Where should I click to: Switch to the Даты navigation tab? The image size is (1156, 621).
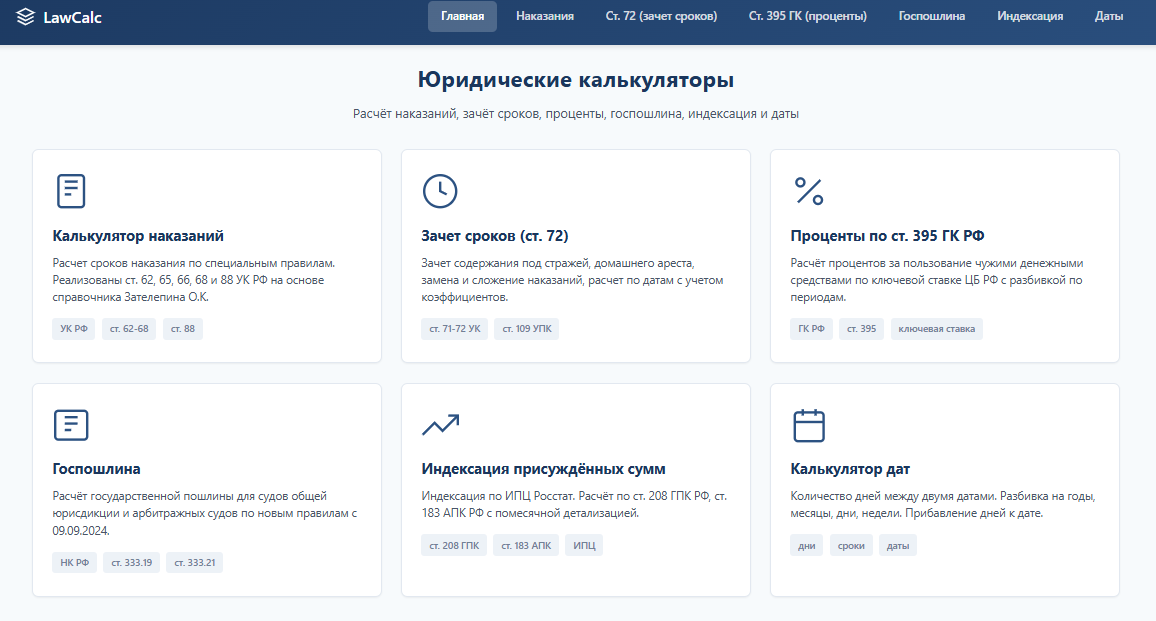(1109, 16)
